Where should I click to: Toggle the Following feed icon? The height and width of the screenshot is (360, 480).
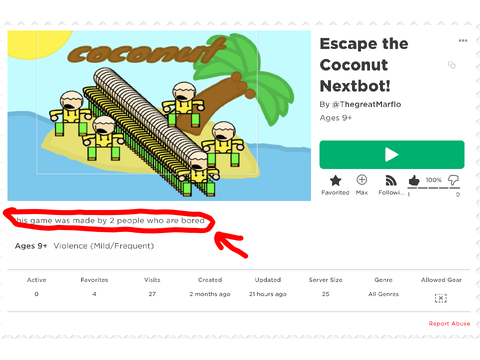point(391,180)
